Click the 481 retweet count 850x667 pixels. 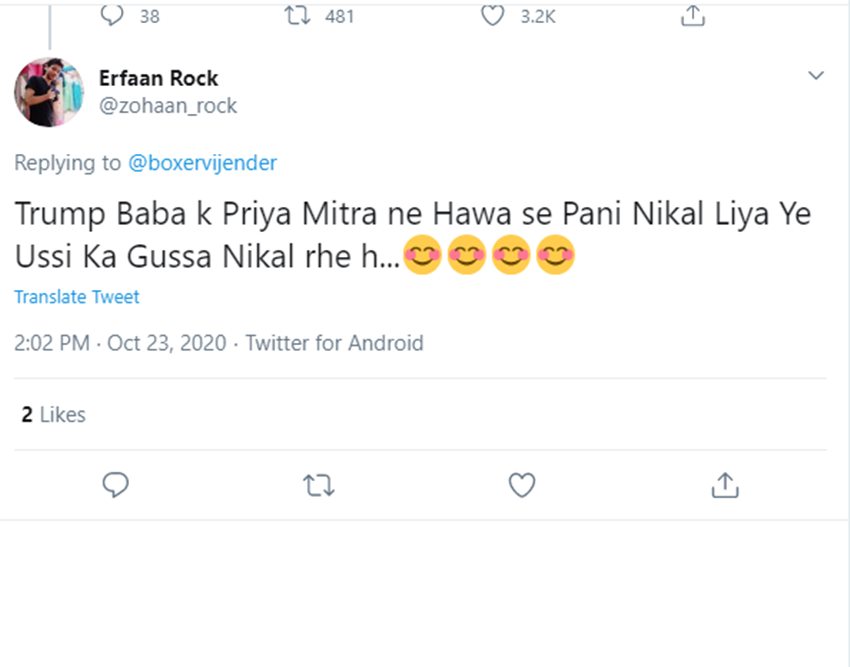point(340,16)
